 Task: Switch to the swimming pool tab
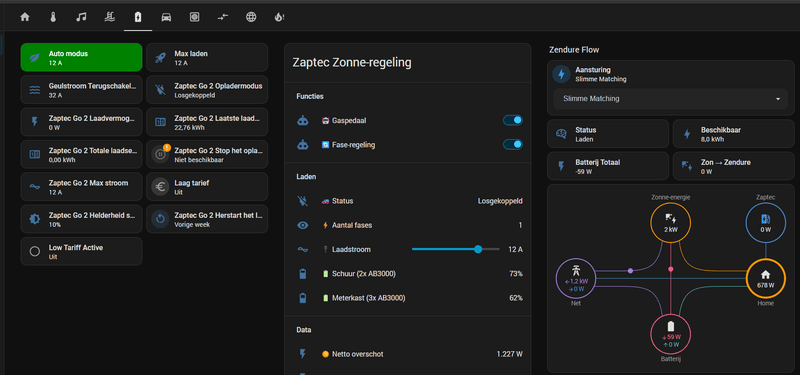(x=109, y=17)
